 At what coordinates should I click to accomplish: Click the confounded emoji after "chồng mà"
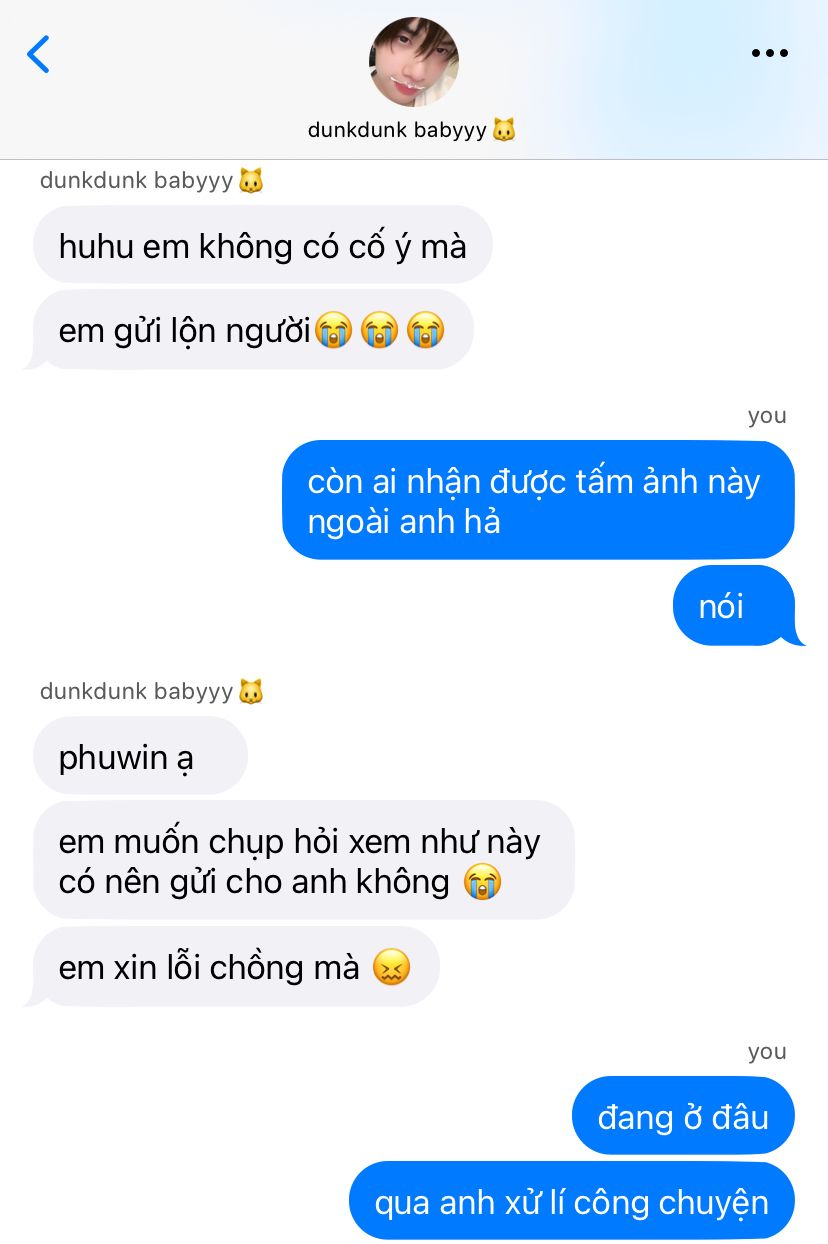[x=391, y=968]
